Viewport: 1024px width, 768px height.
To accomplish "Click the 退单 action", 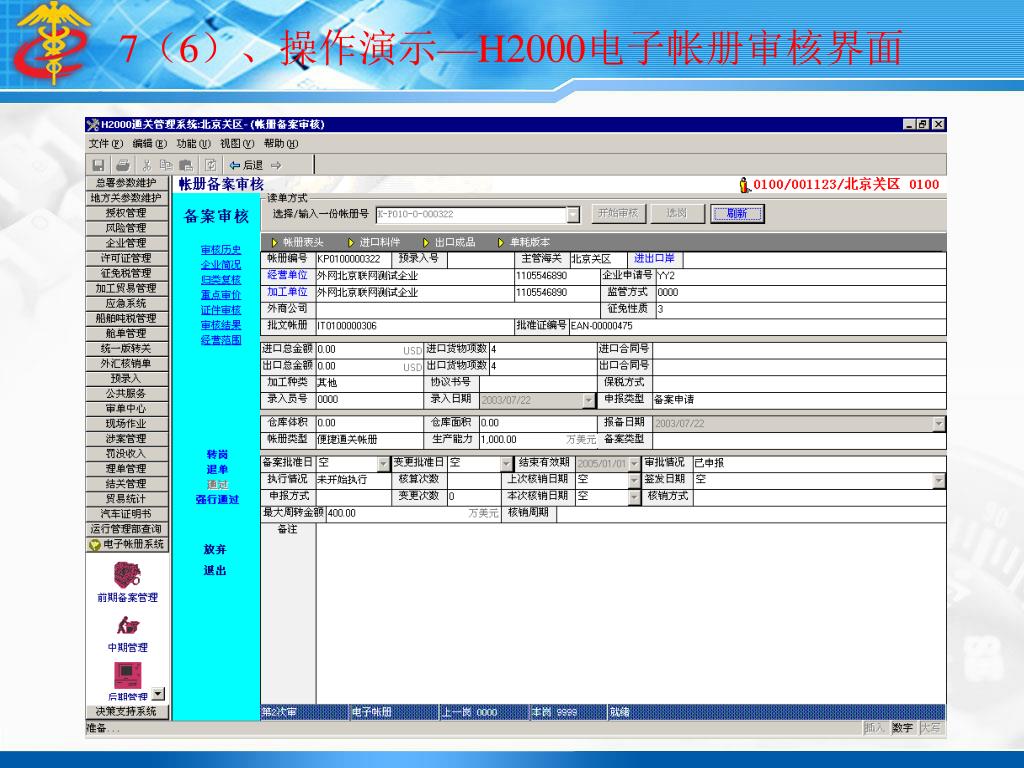I will [217, 470].
